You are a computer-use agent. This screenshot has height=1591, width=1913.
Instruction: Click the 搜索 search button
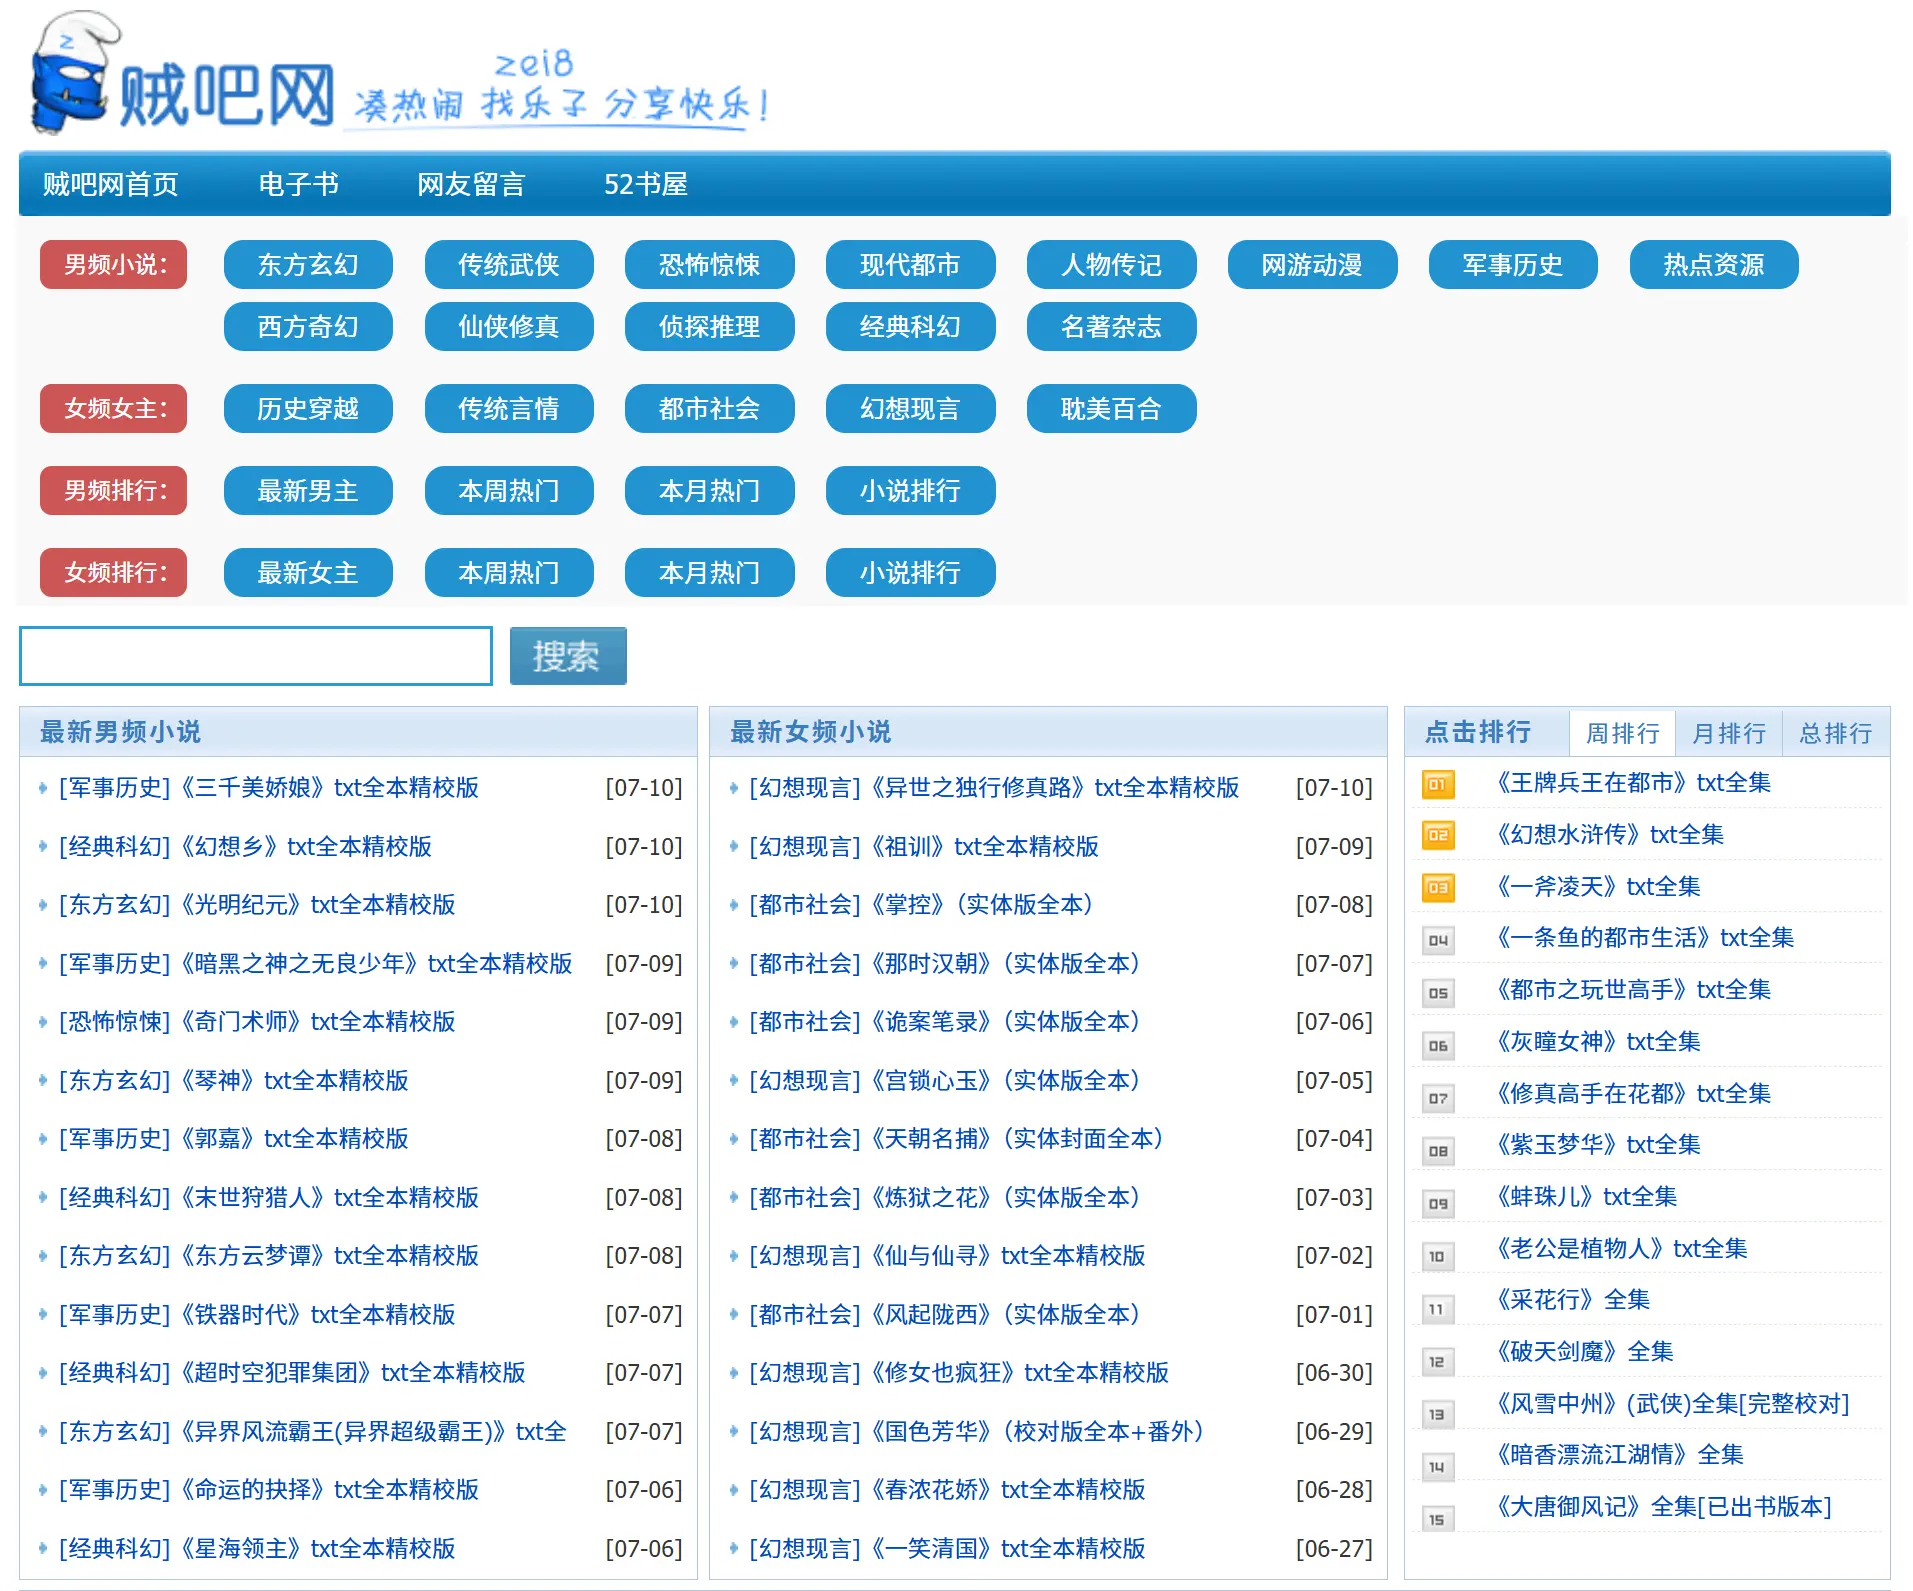(567, 655)
